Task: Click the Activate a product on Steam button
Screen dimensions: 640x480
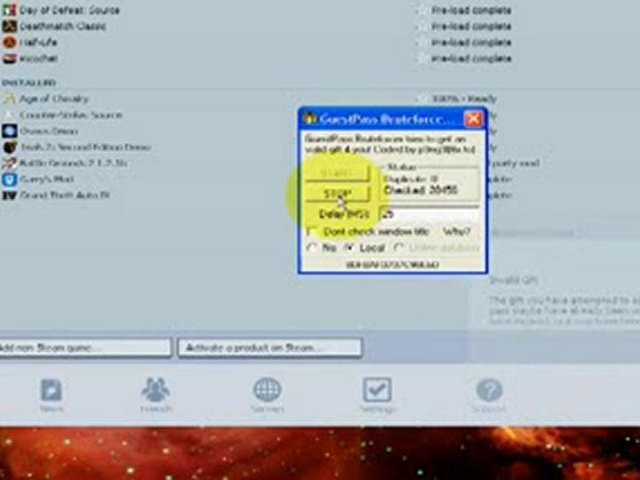Action: pyautogui.click(x=269, y=347)
